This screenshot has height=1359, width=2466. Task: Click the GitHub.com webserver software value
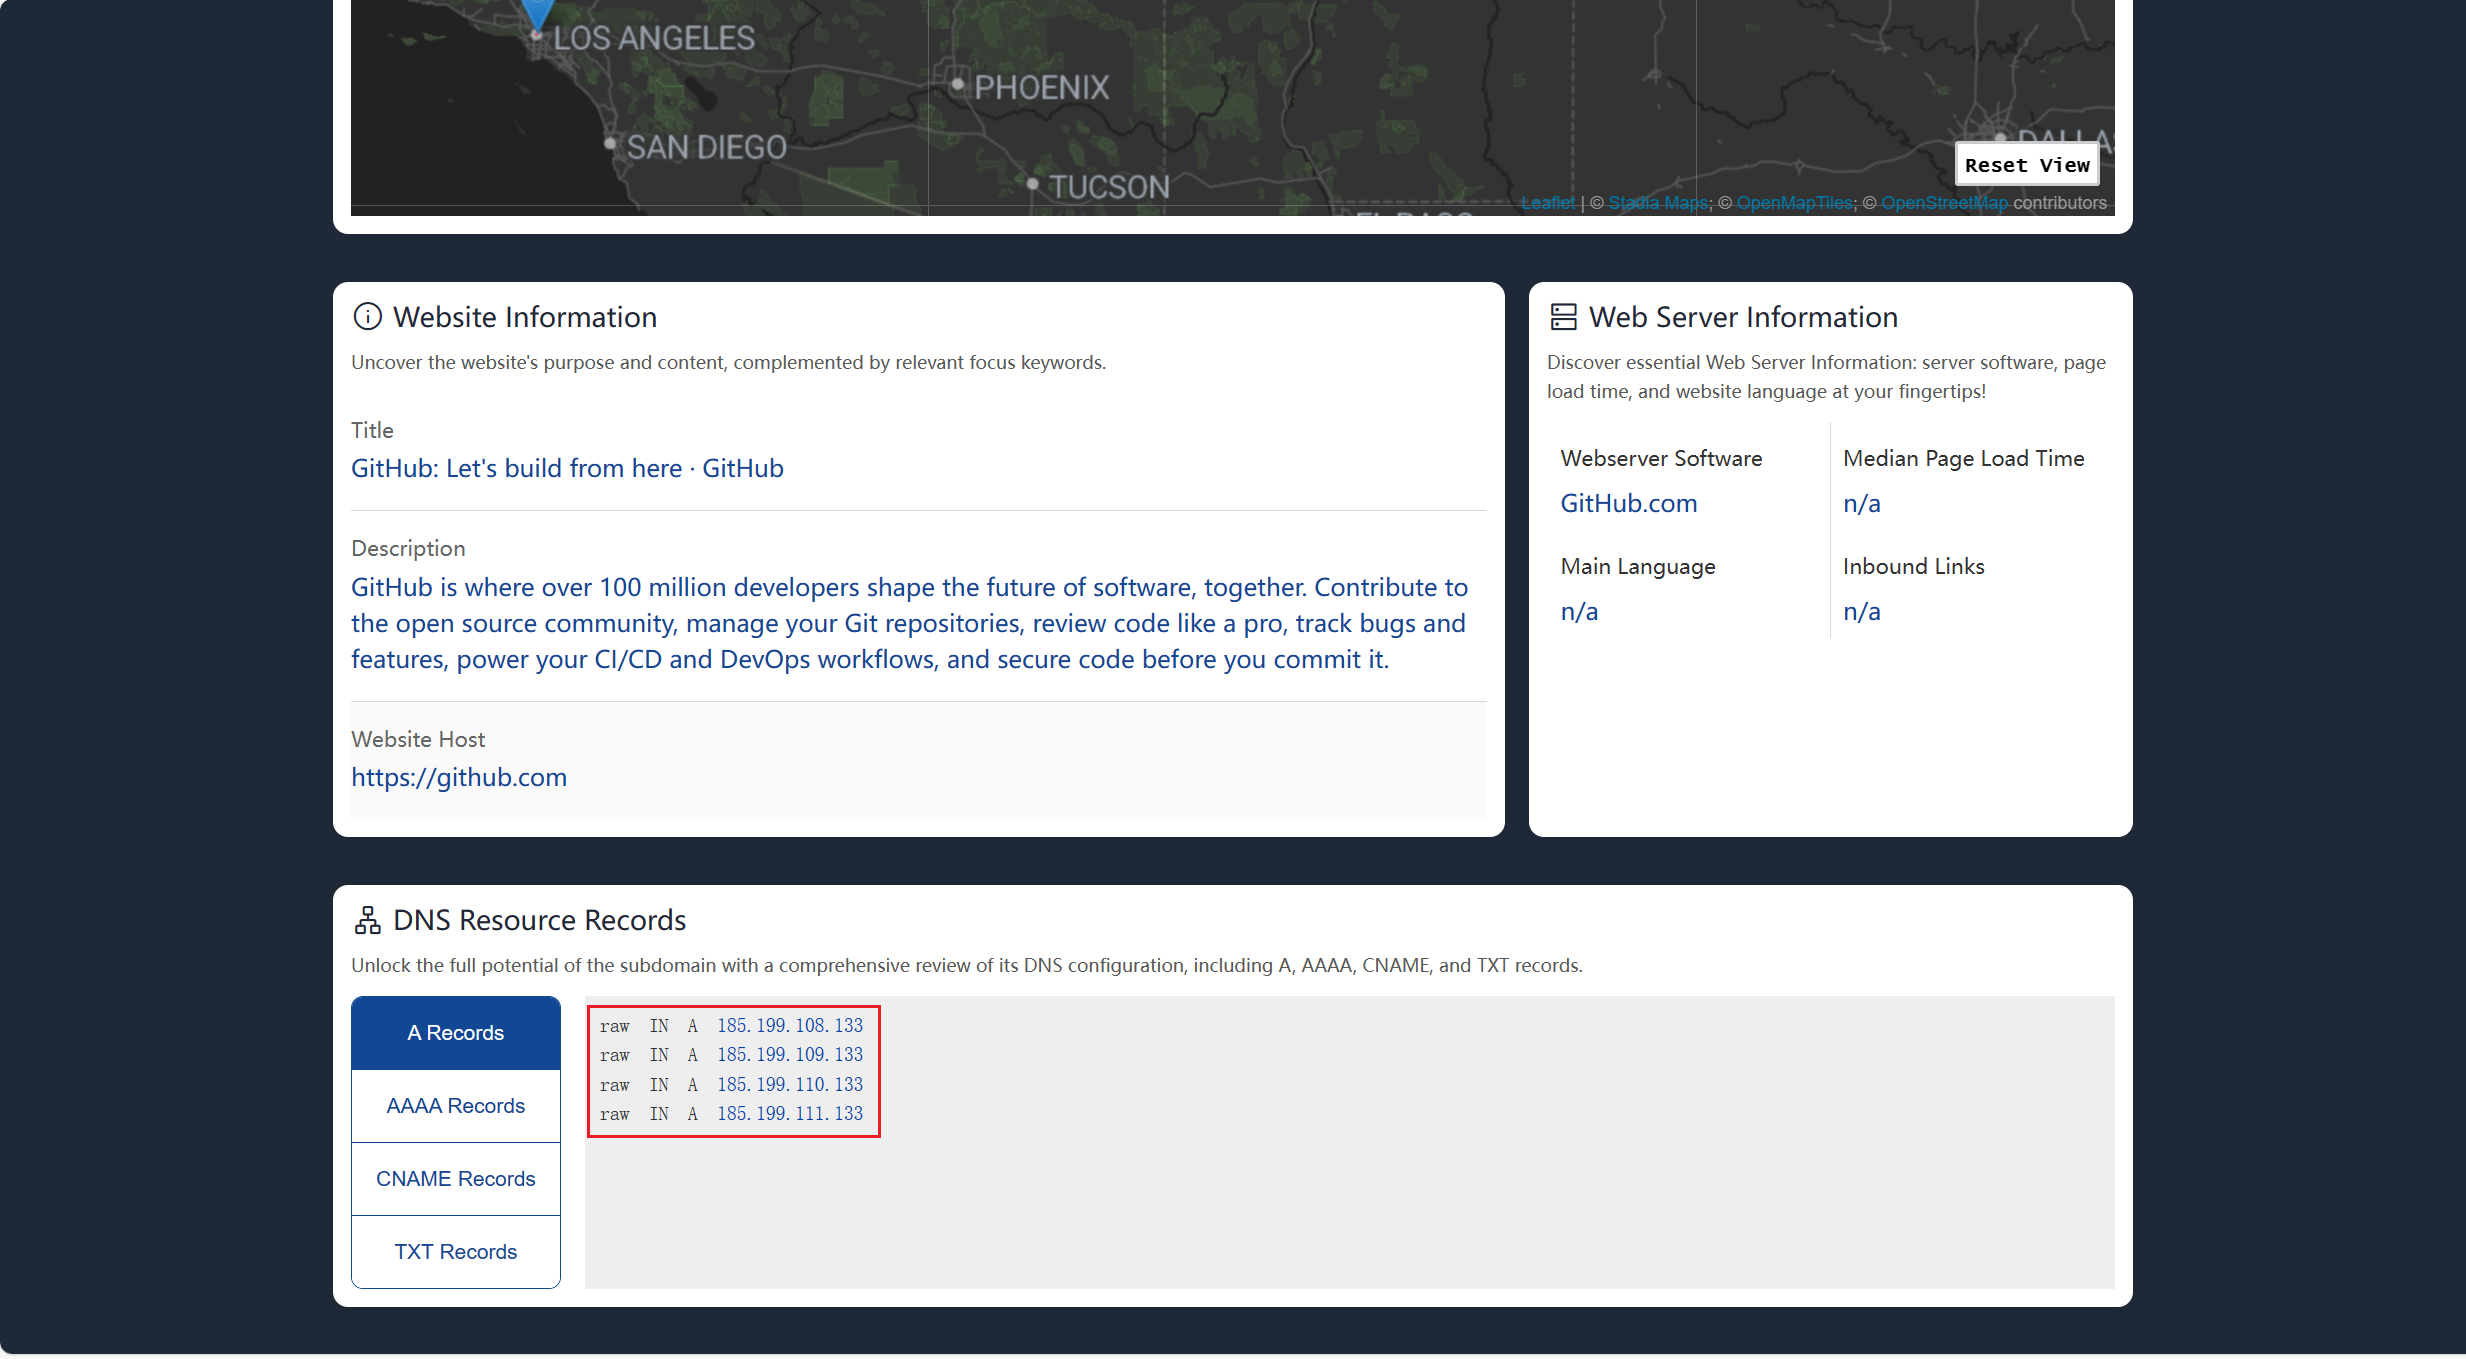1629,503
